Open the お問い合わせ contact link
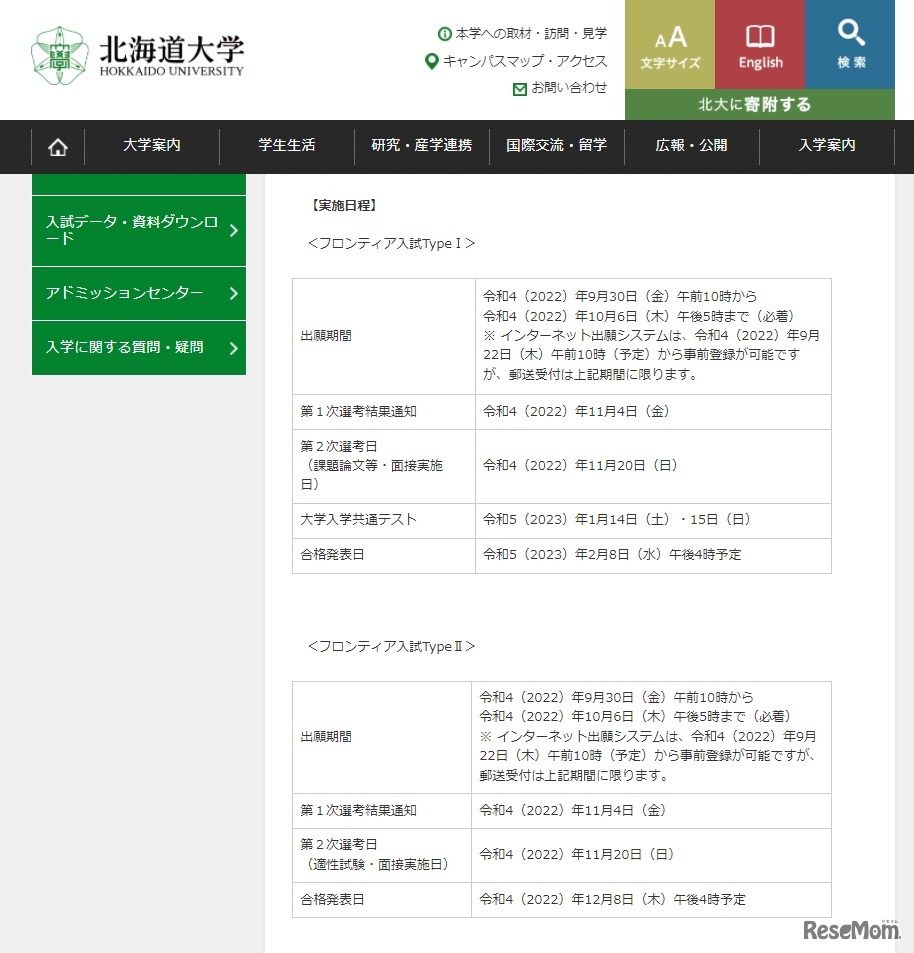914x953 pixels. point(569,88)
